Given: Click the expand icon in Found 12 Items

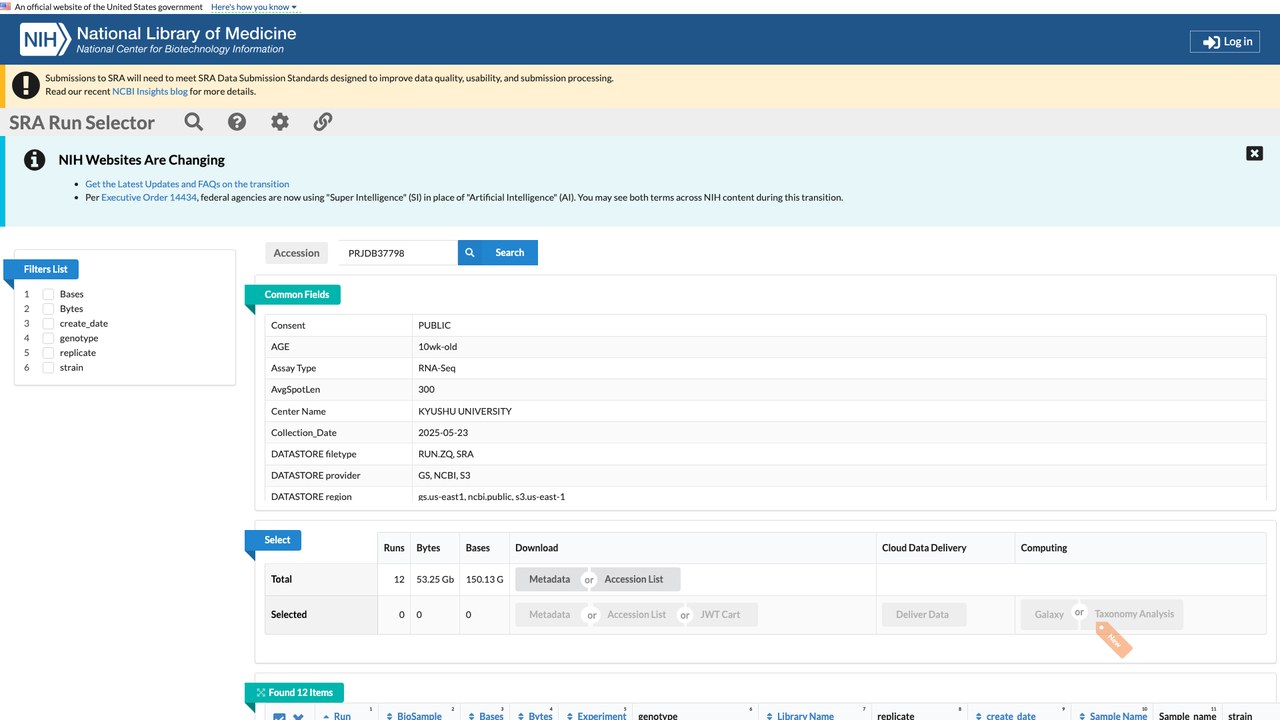Looking at the screenshot, I should click(261, 692).
